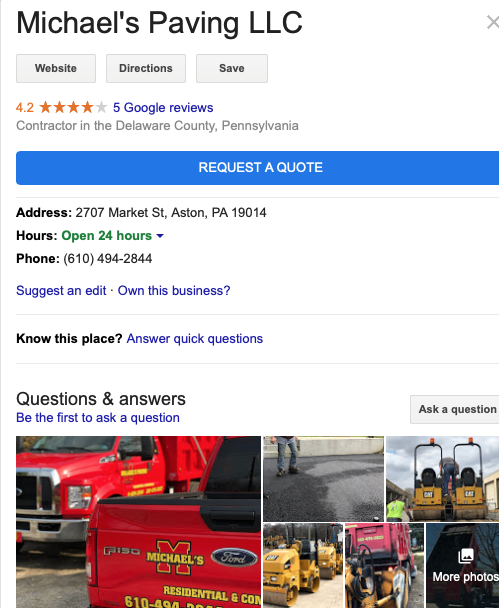Click Be the first to ask a question

pyautogui.click(x=98, y=418)
